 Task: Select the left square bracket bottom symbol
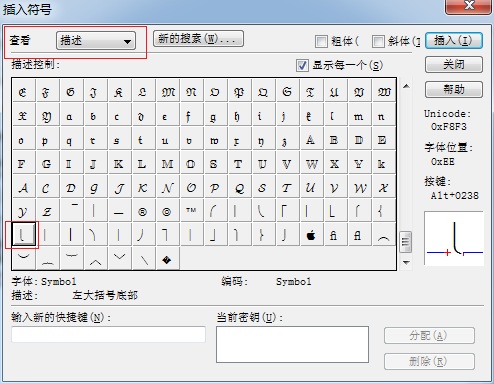pos(335,212)
